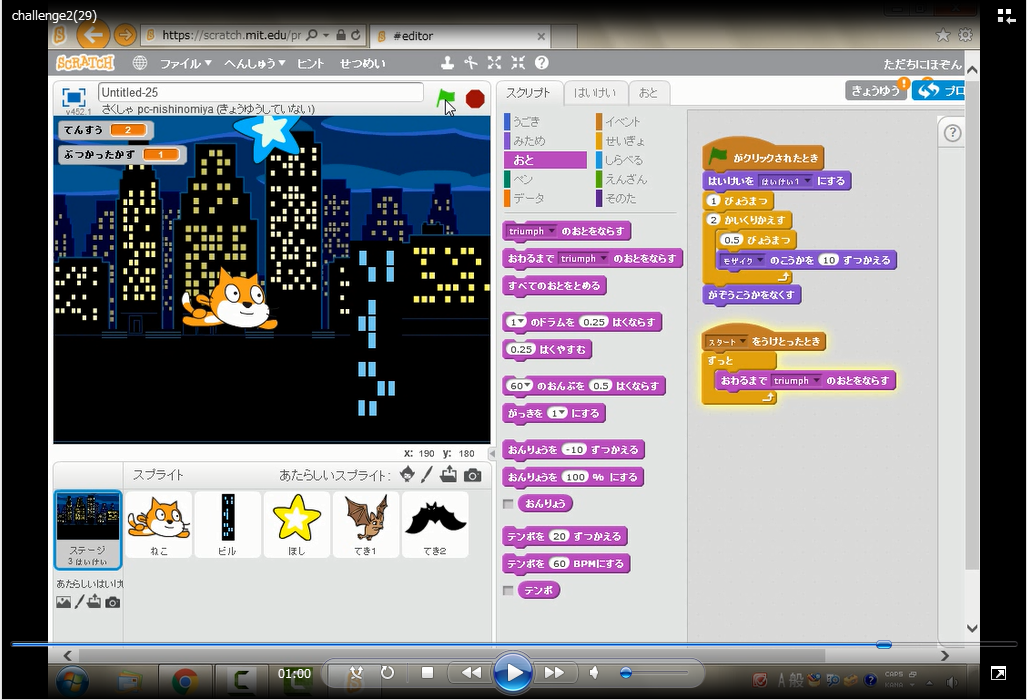Open the triumph sound dropdown in palette block

point(551,231)
